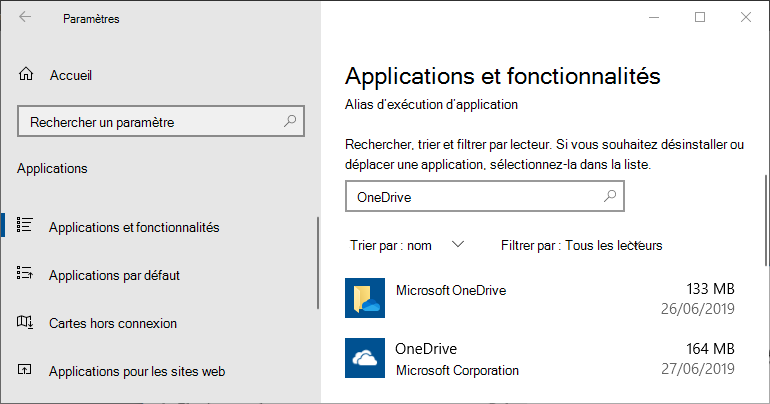This screenshot has height=404, width=770.
Task: Select the Microsoft OneDrive entry name
Action: coord(451,290)
